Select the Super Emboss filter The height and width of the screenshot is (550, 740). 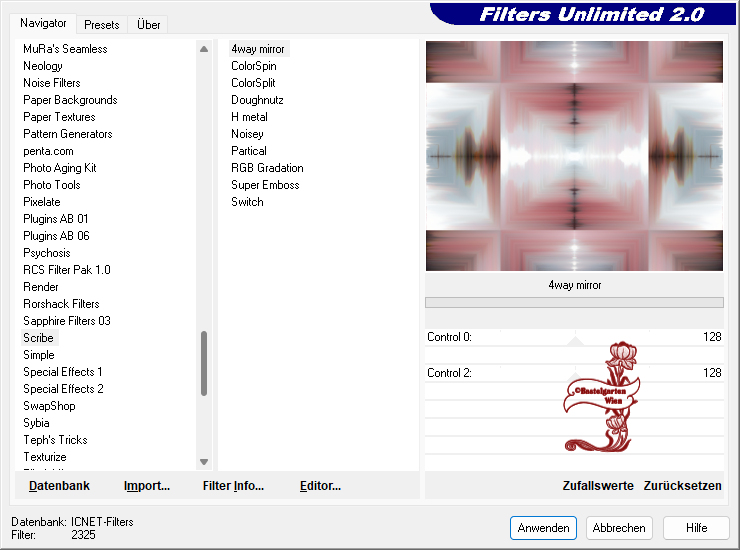pyautogui.click(x=265, y=185)
